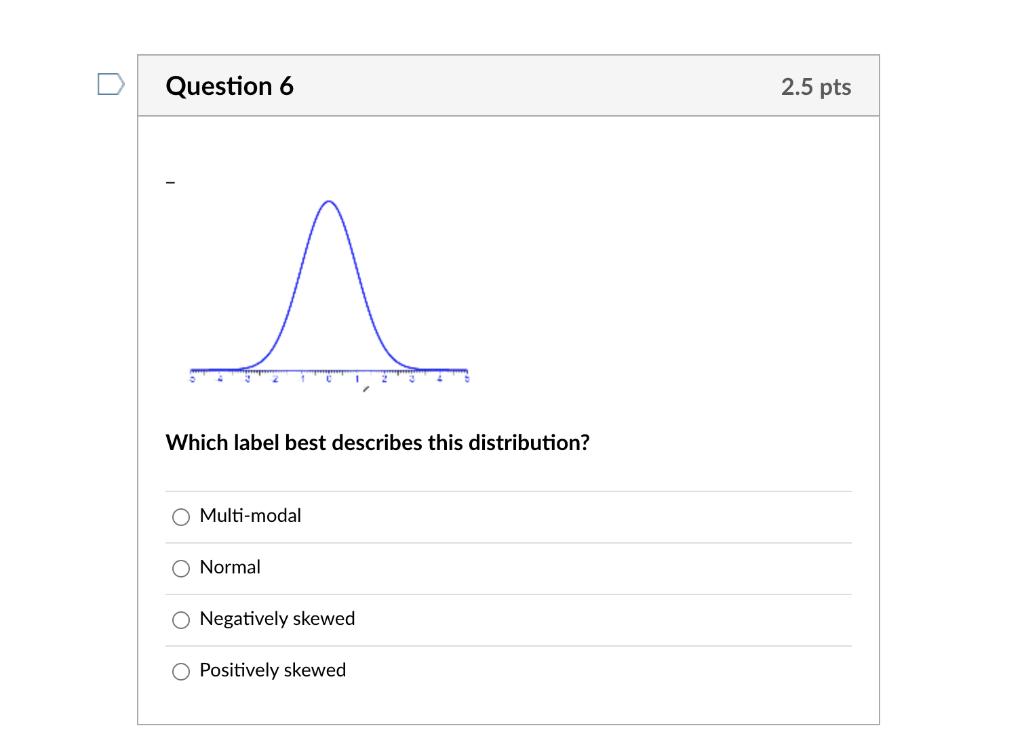The width and height of the screenshot is (1024, 751).
Task: Select the Multi-modal radio button
Action: [x=180, y=516]
